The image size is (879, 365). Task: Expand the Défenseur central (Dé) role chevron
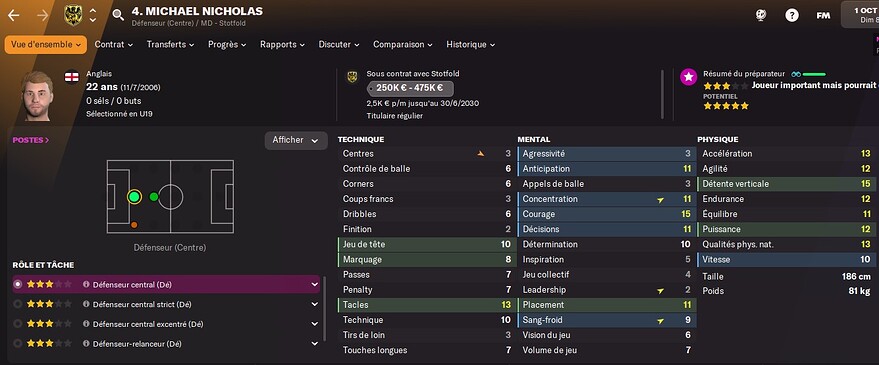pyautogui.click(x=314, y=284)
